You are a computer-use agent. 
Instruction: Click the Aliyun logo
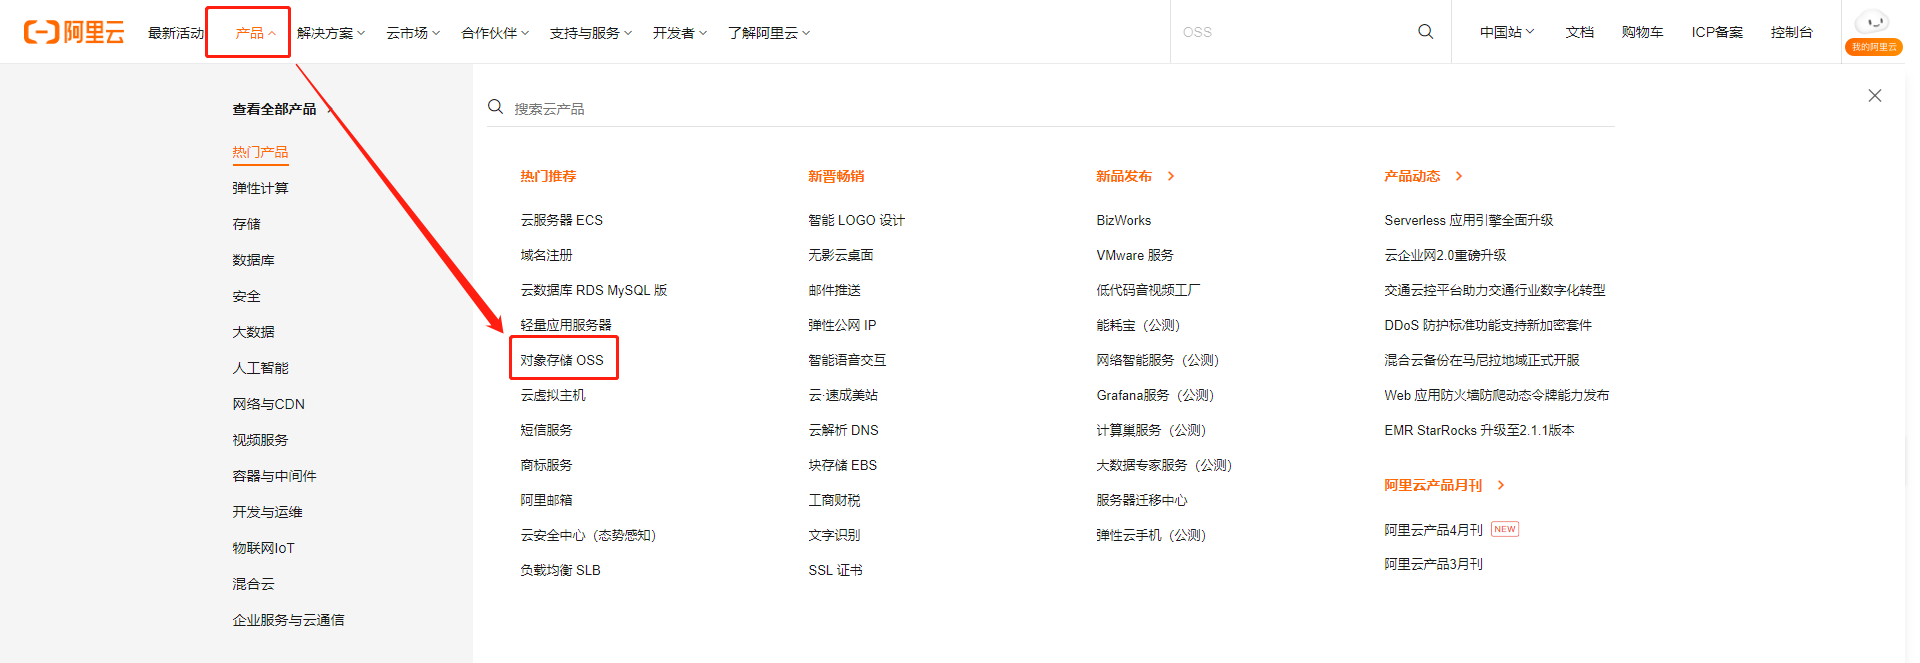click(74, 32)
